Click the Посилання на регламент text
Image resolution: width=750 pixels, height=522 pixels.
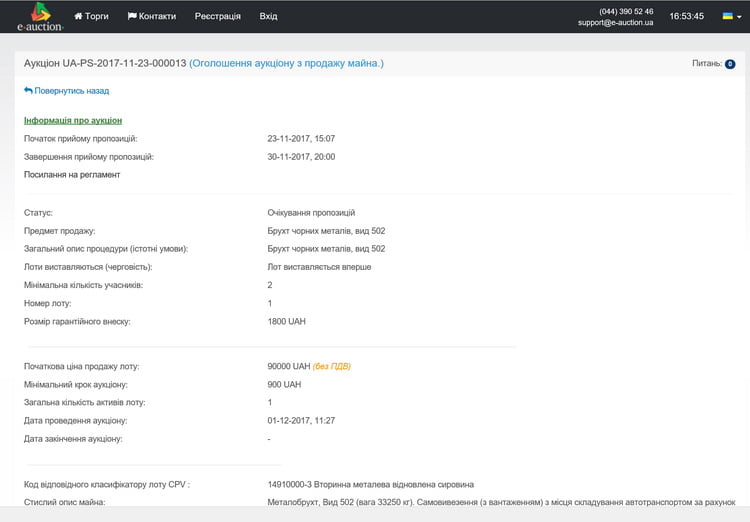(x=72, y=175)
